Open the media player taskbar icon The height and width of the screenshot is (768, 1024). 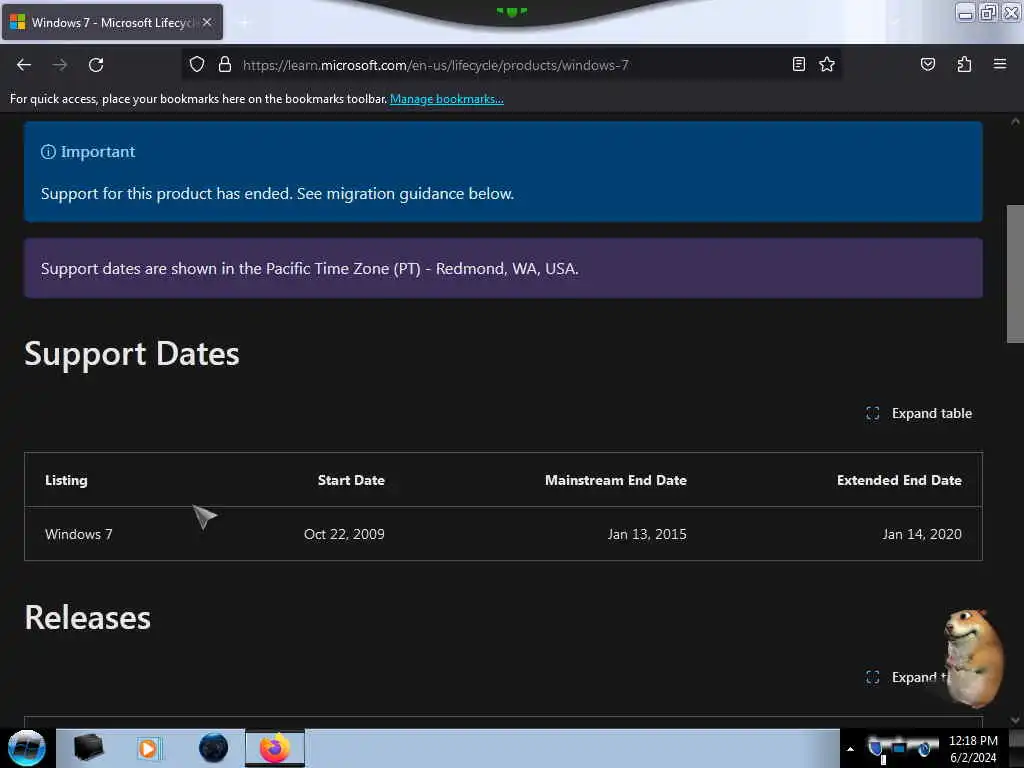click(x=149, y=748)
